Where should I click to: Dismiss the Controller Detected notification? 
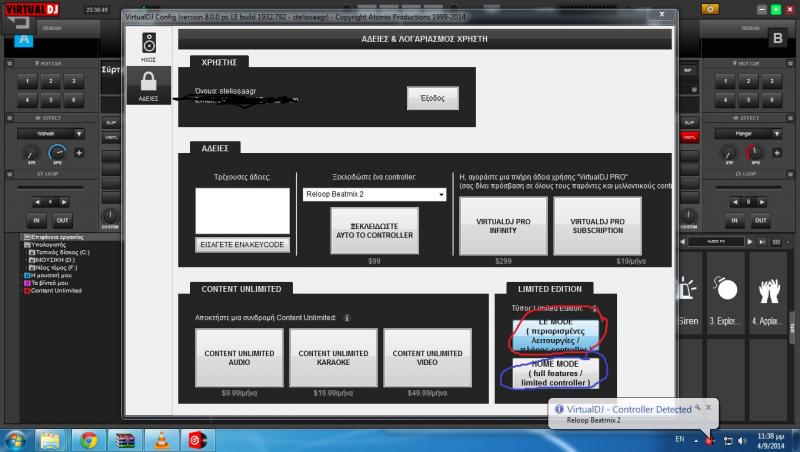pyautogui.click(x=708, y=408)
